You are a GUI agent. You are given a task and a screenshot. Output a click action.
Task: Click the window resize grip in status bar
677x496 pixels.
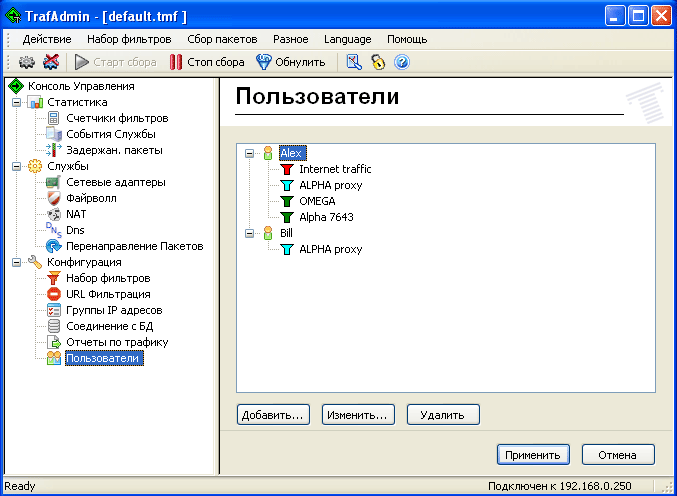point(668,487)
